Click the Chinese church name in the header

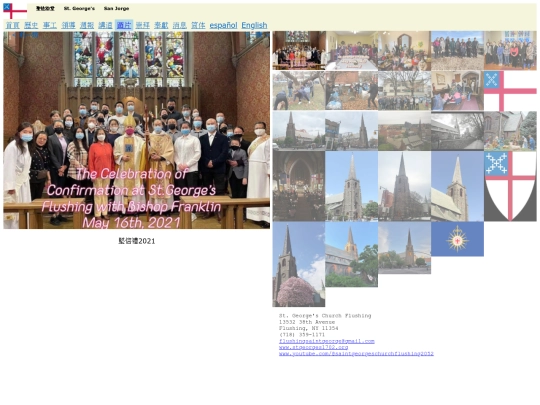click(45, 8)
